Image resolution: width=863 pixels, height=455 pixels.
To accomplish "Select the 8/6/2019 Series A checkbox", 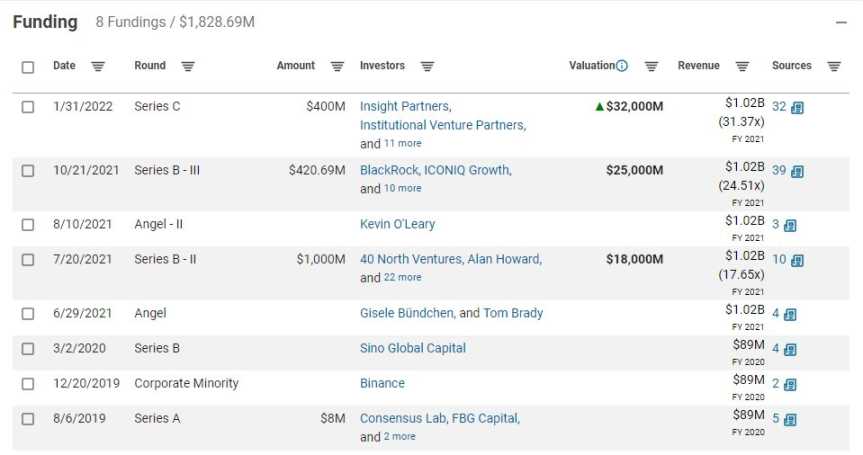I will pos(28,419).
